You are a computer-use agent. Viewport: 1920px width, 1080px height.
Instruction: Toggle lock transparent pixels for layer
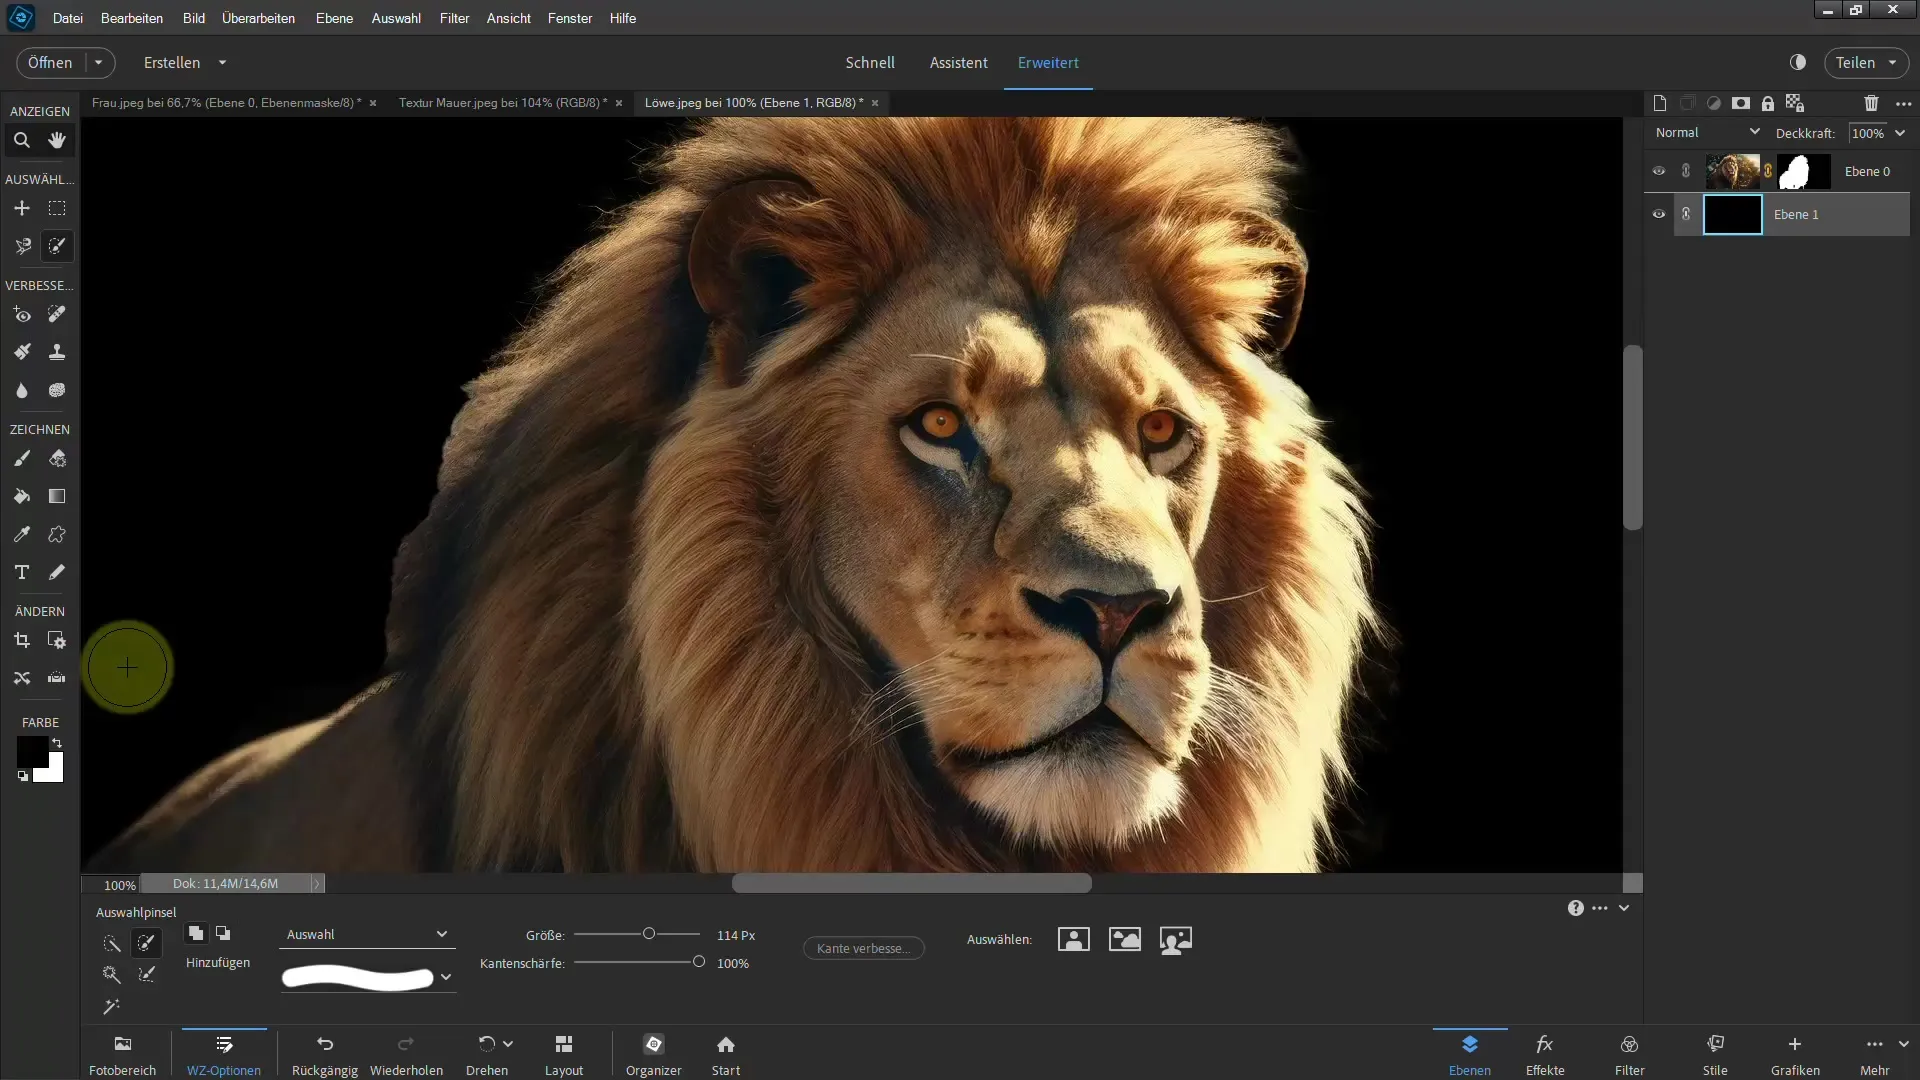pos(1795,103)
